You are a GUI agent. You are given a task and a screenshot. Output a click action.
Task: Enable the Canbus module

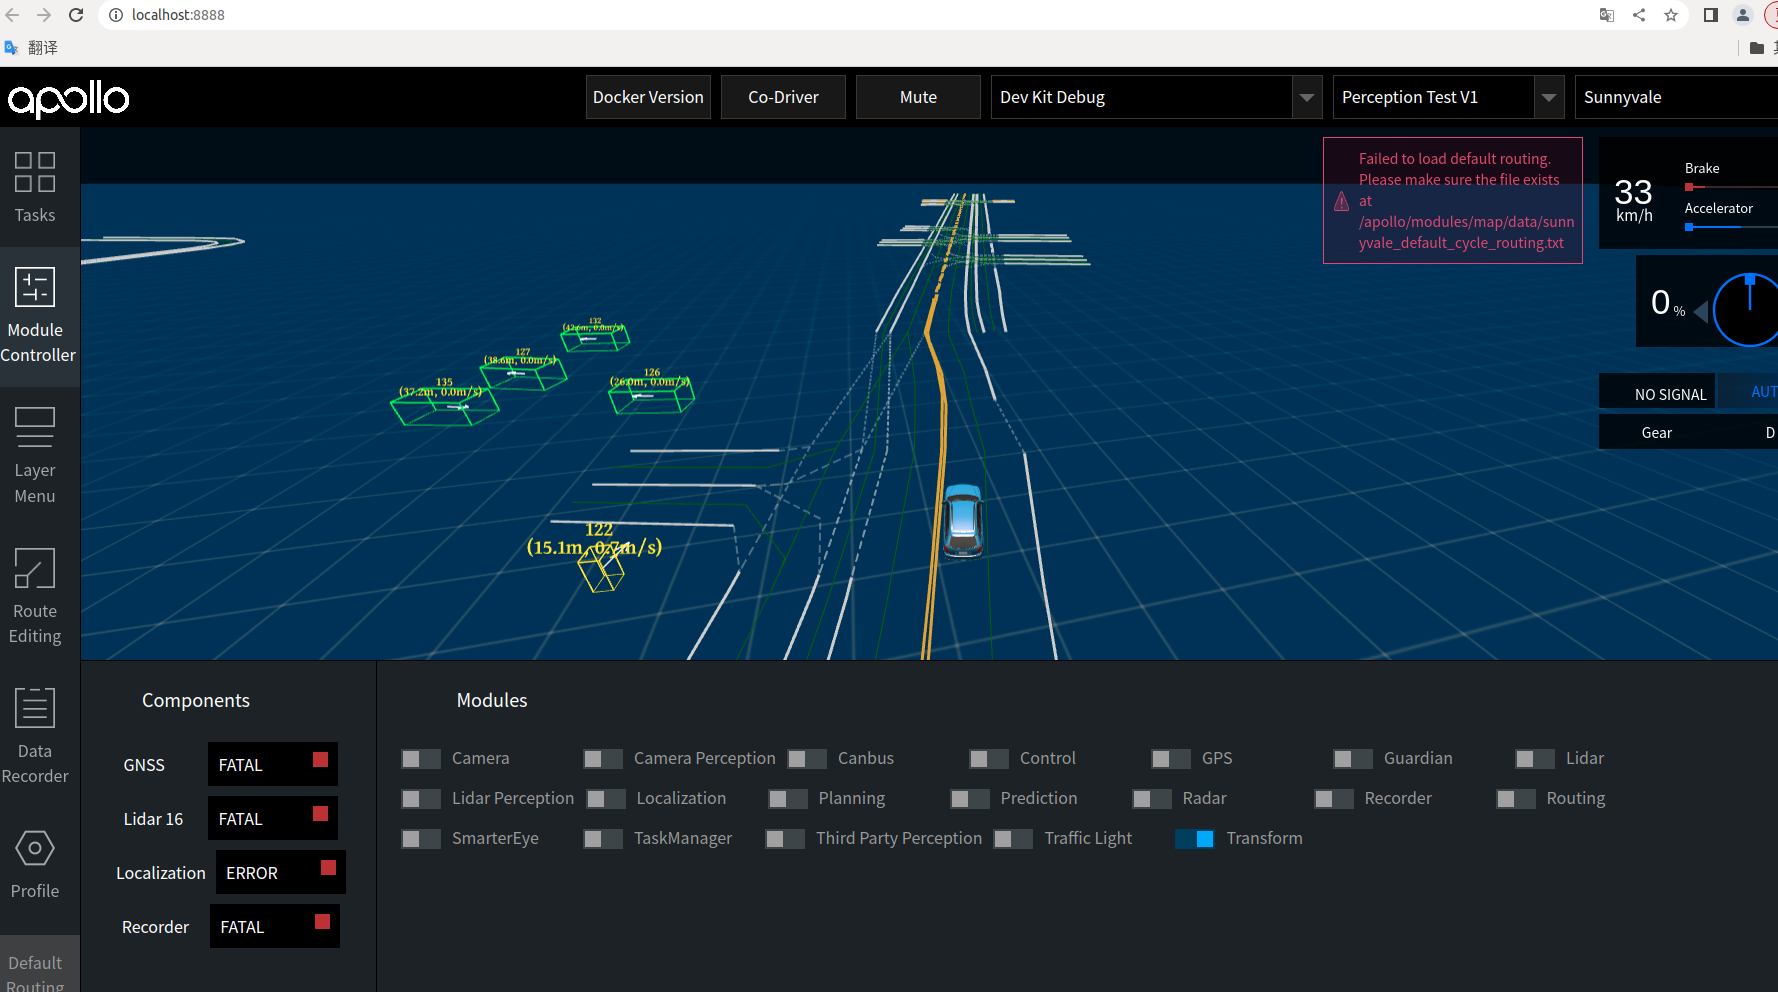pyautogui.click(x=807, y=759)
